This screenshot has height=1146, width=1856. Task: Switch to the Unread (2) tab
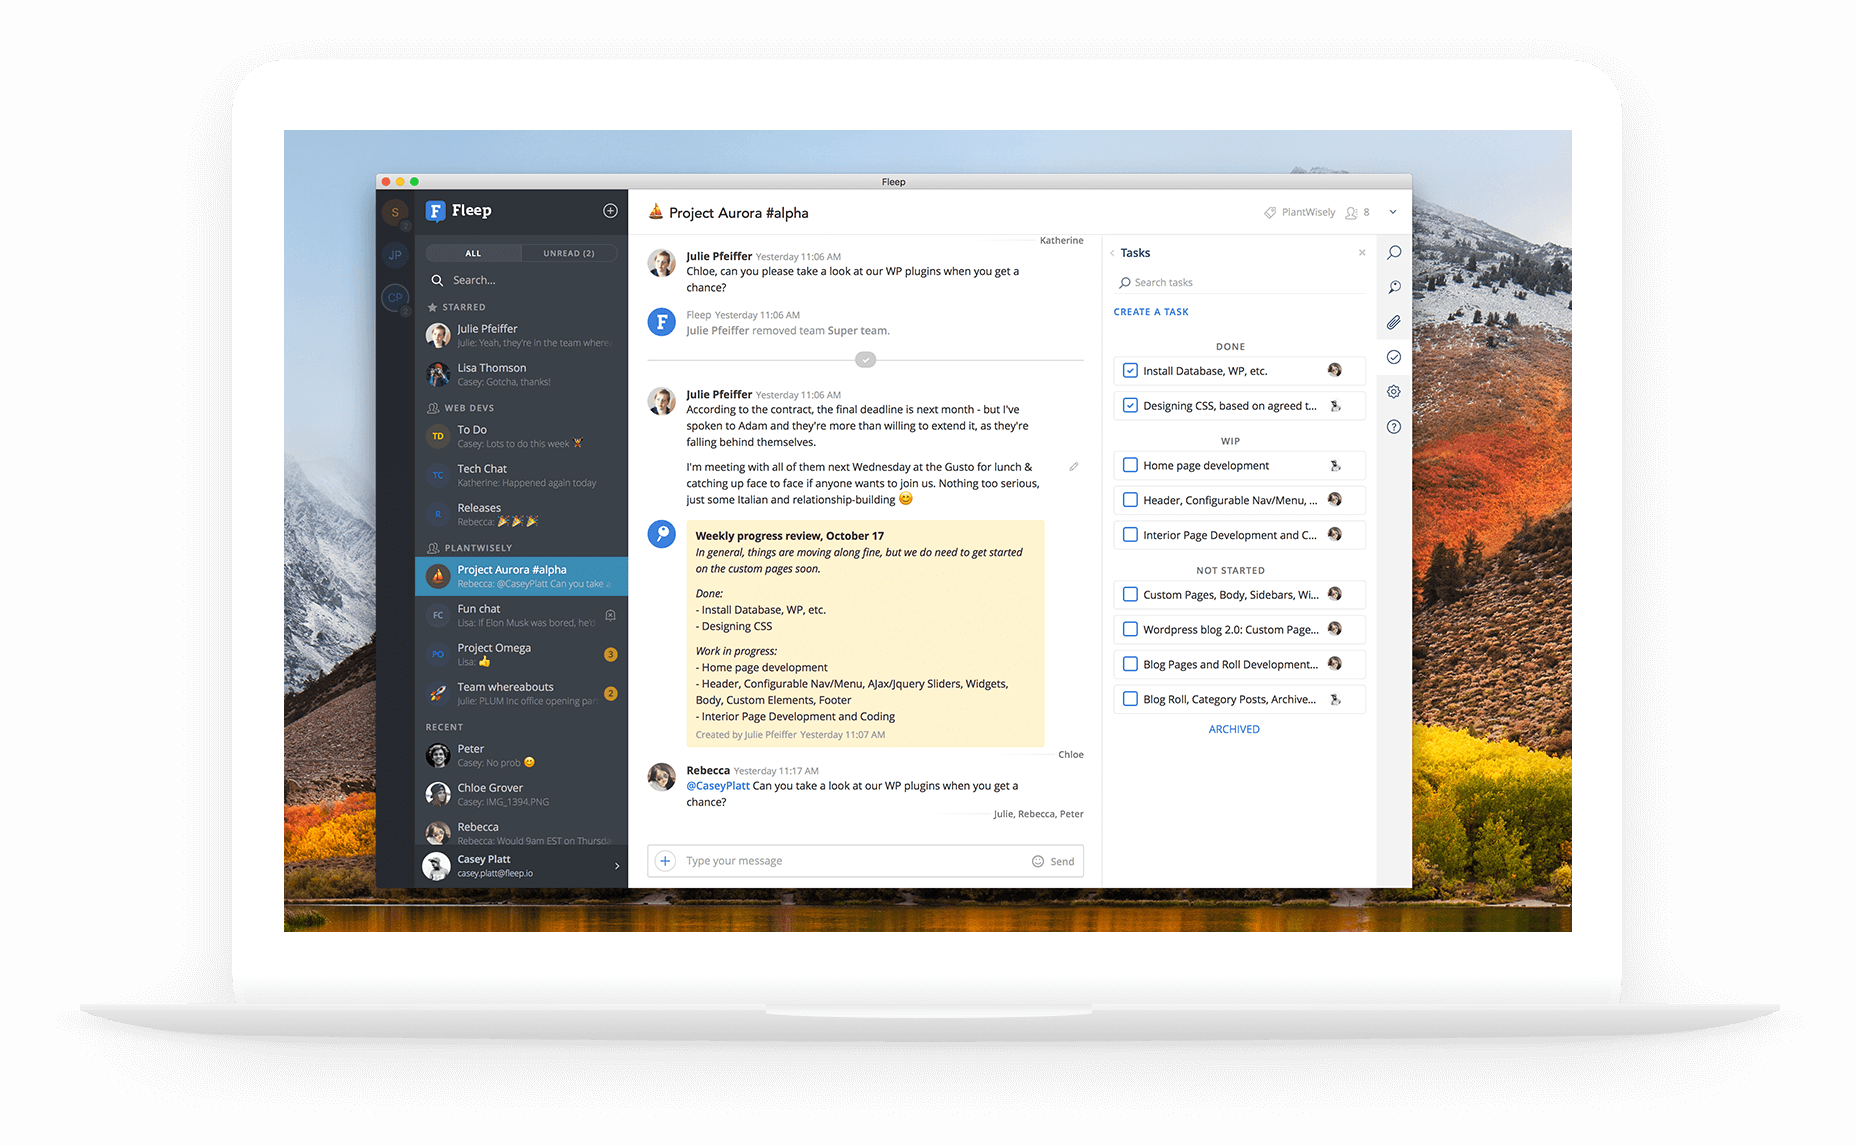(568, 253)
